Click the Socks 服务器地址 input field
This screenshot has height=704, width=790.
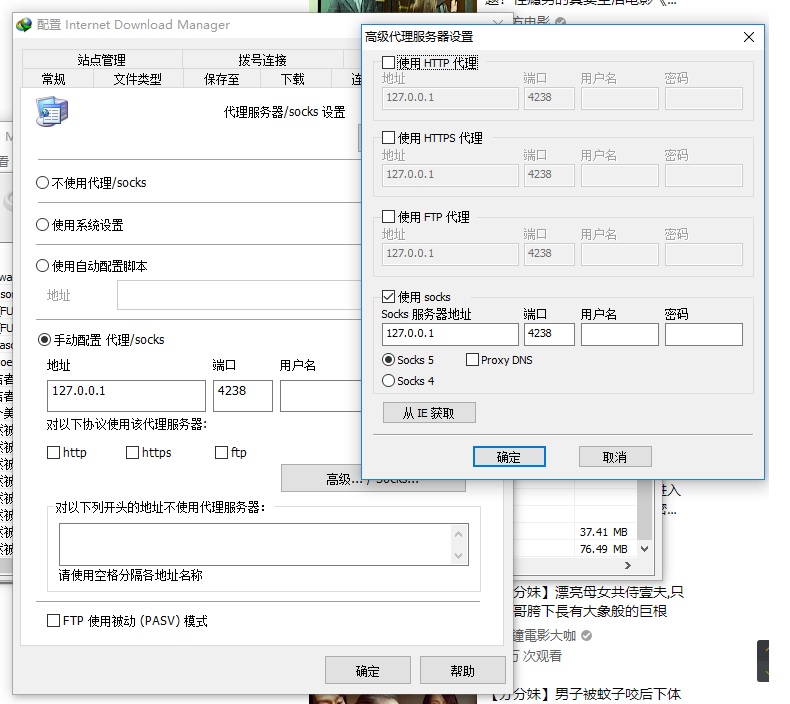[x=450, y=334]
